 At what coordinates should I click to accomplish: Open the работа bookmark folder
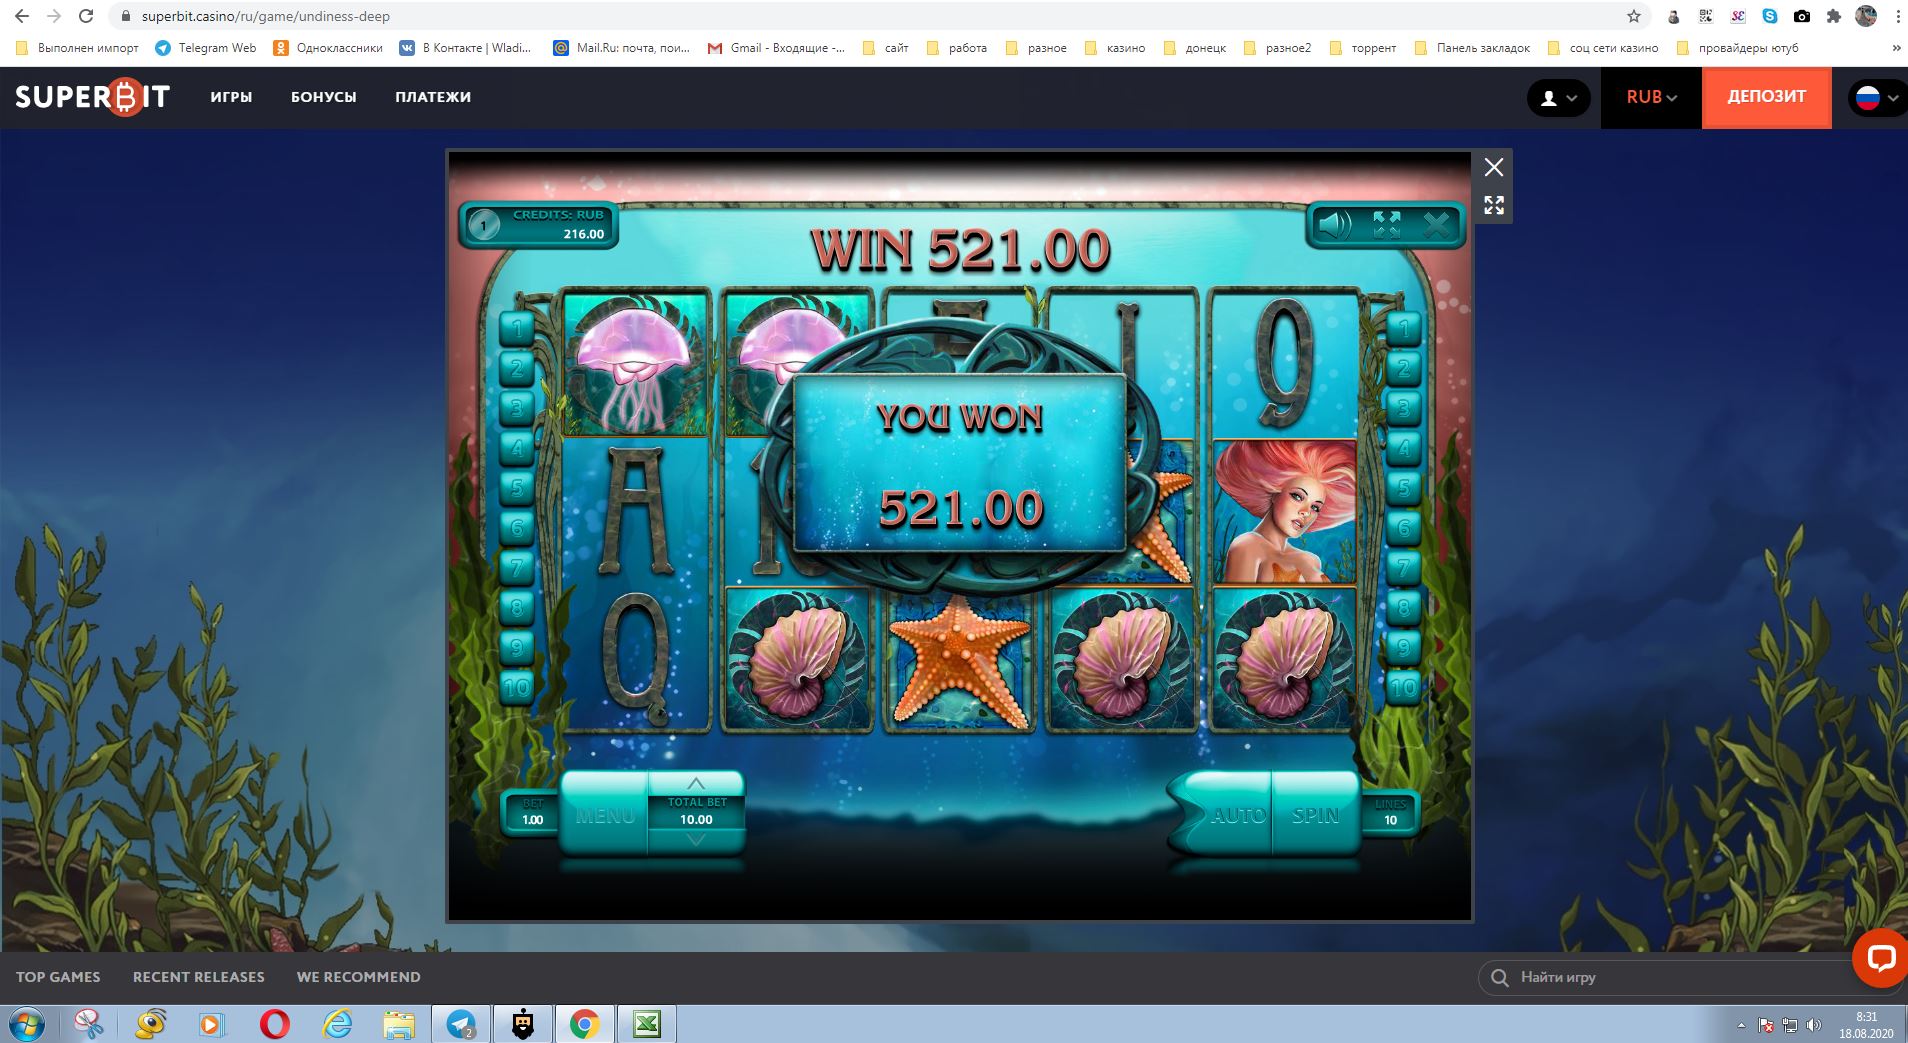[957, 48]
